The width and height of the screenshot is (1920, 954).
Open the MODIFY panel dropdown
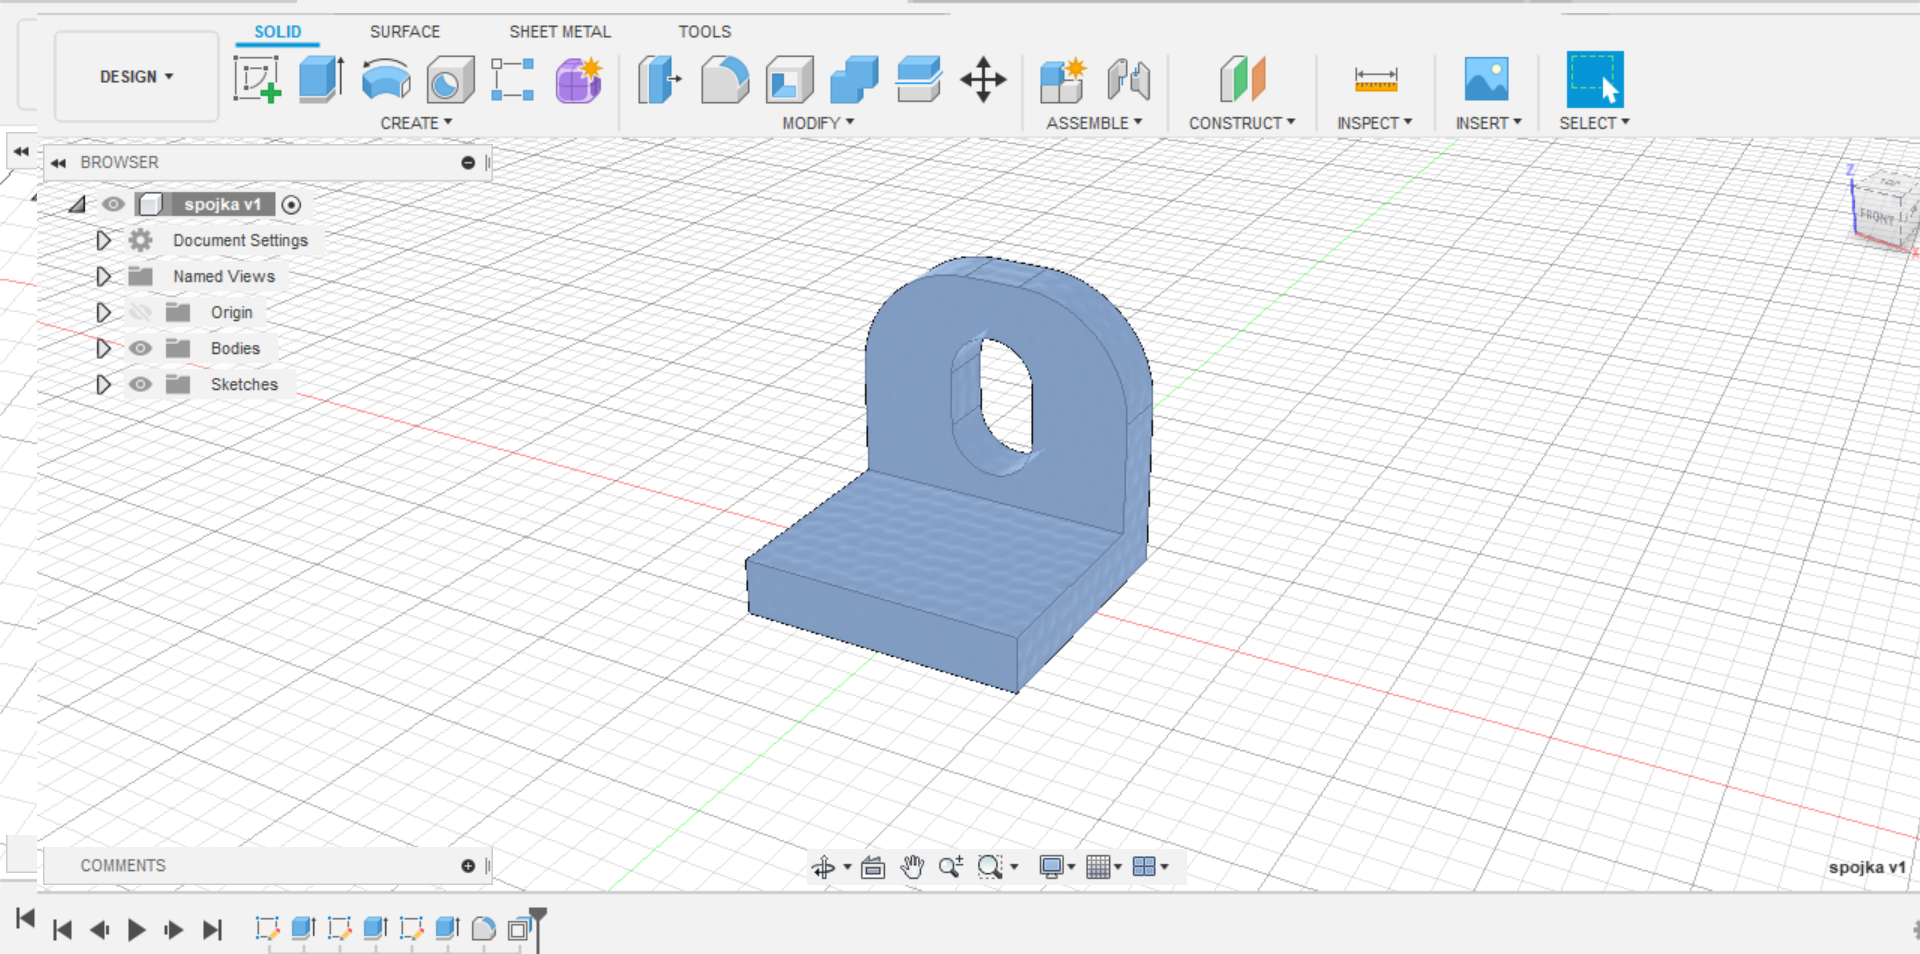coord(818,123)
